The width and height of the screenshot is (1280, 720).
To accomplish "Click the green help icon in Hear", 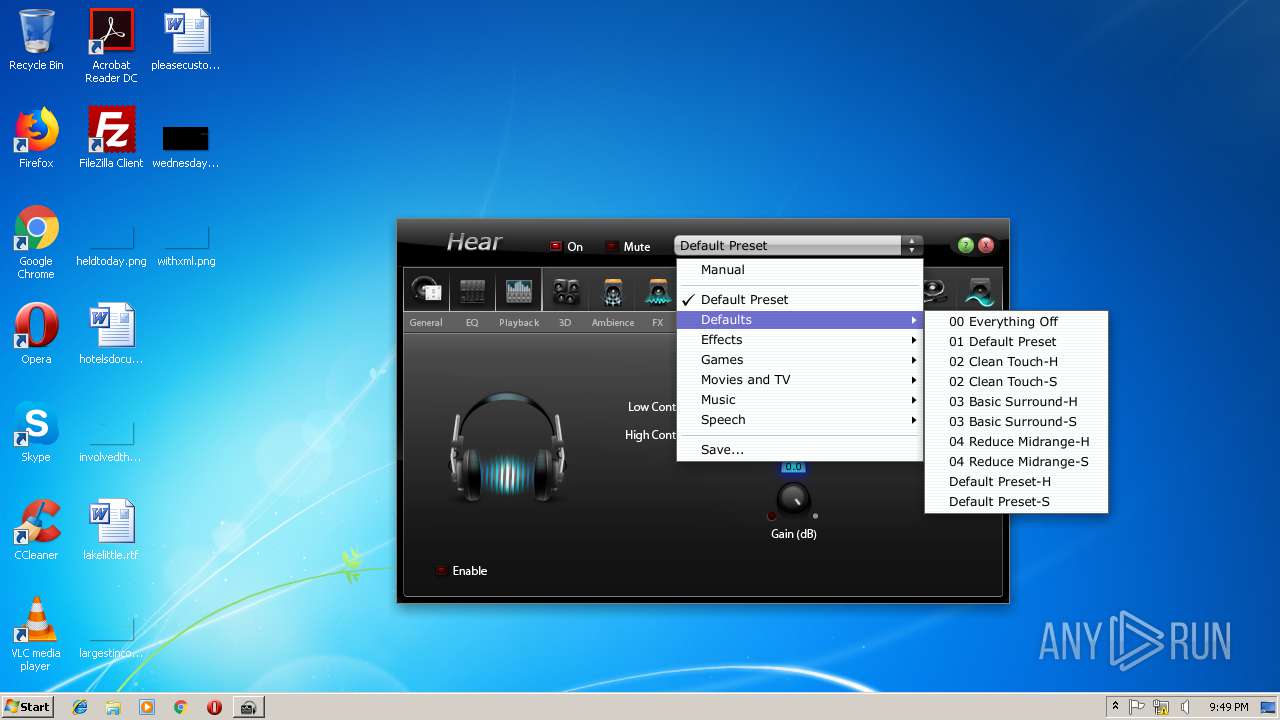I will [x=965, y=245].
